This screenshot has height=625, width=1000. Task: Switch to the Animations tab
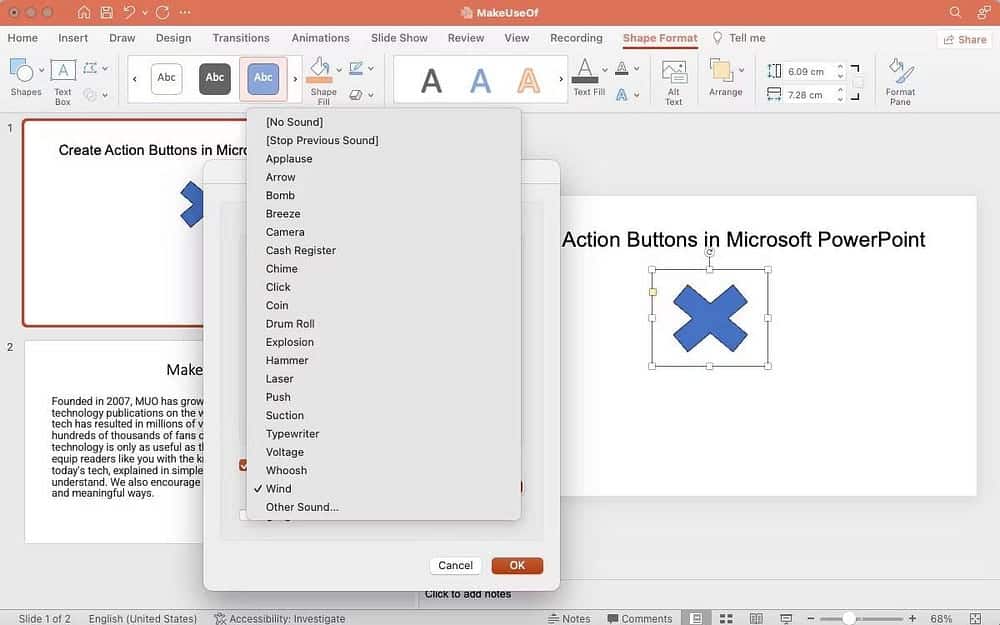pyautogui.click(x=320, y=37)
